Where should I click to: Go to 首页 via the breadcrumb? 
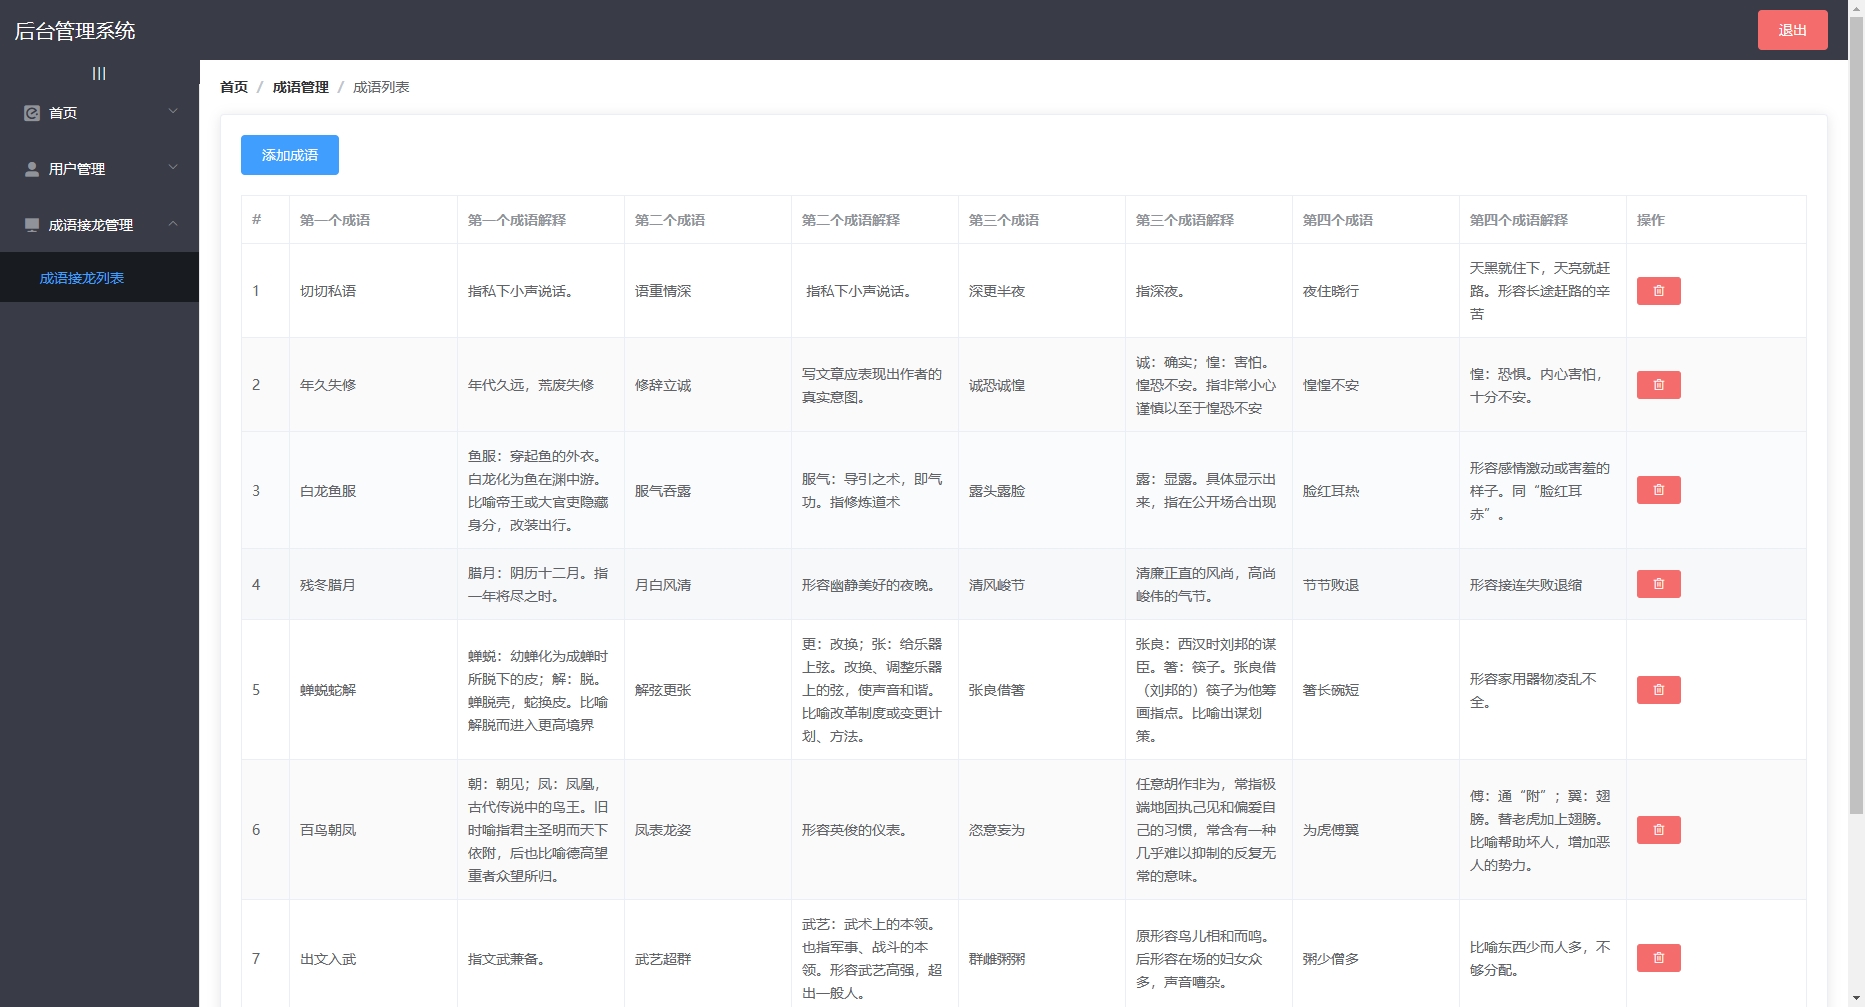tap(234, 87)
